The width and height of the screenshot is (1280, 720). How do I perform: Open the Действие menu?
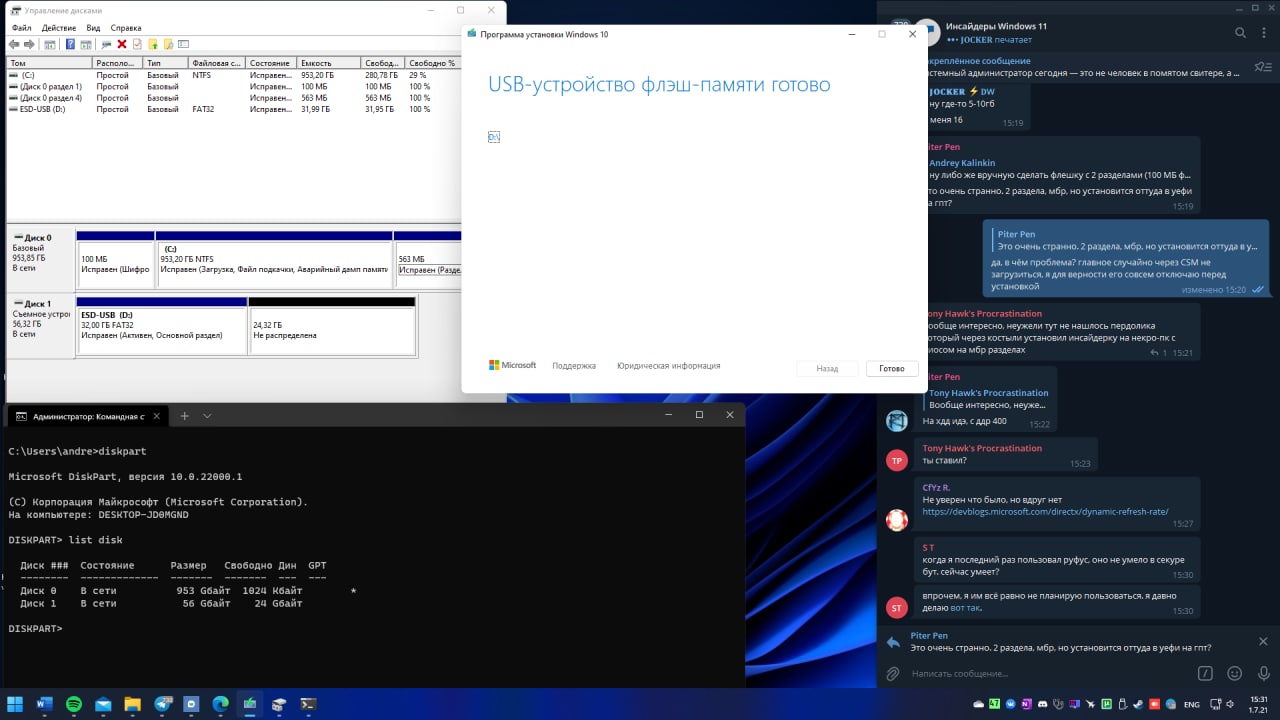(x=59, y=28)
